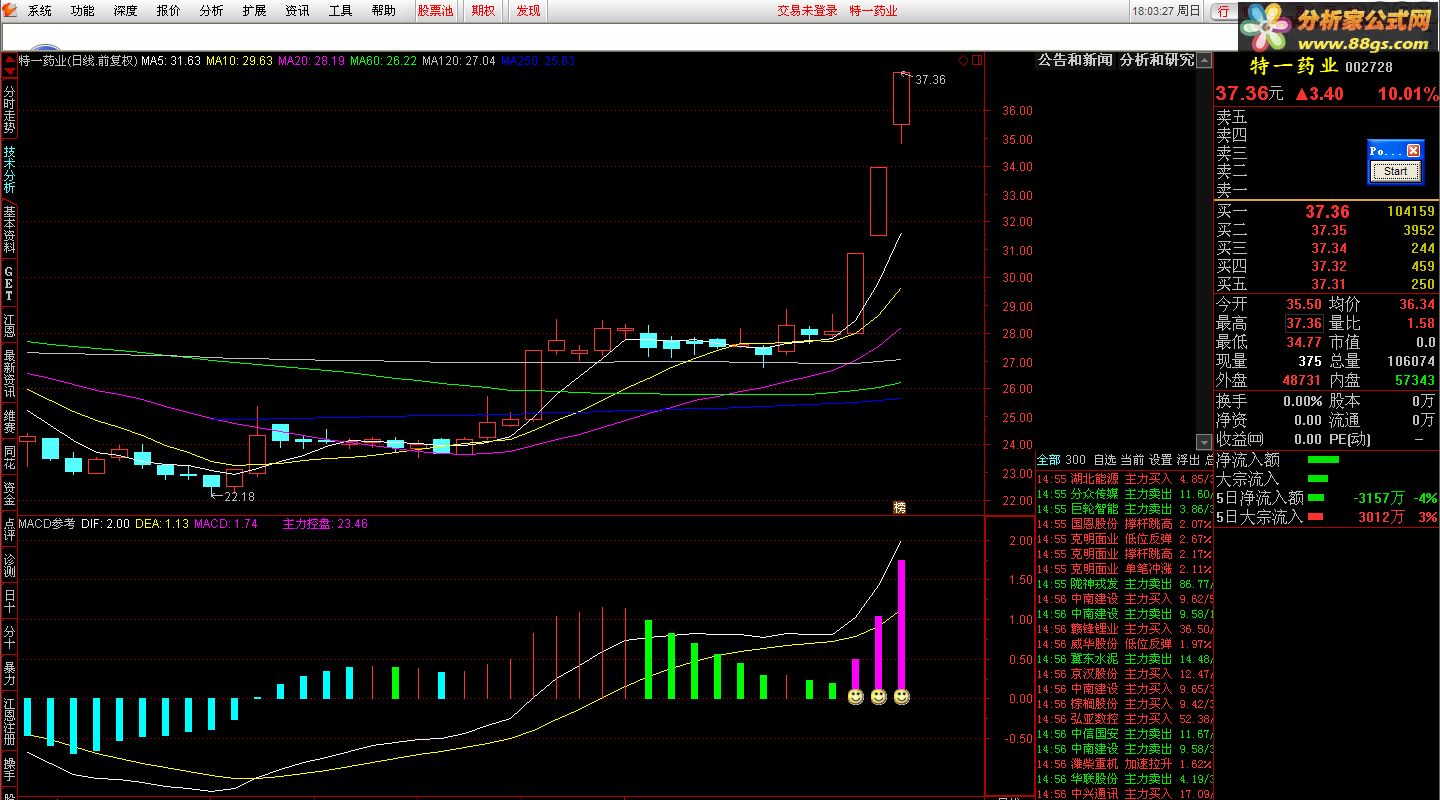Open the 江恩注册 side tab
The image size is (1440, 800).
tap(9, 722)
